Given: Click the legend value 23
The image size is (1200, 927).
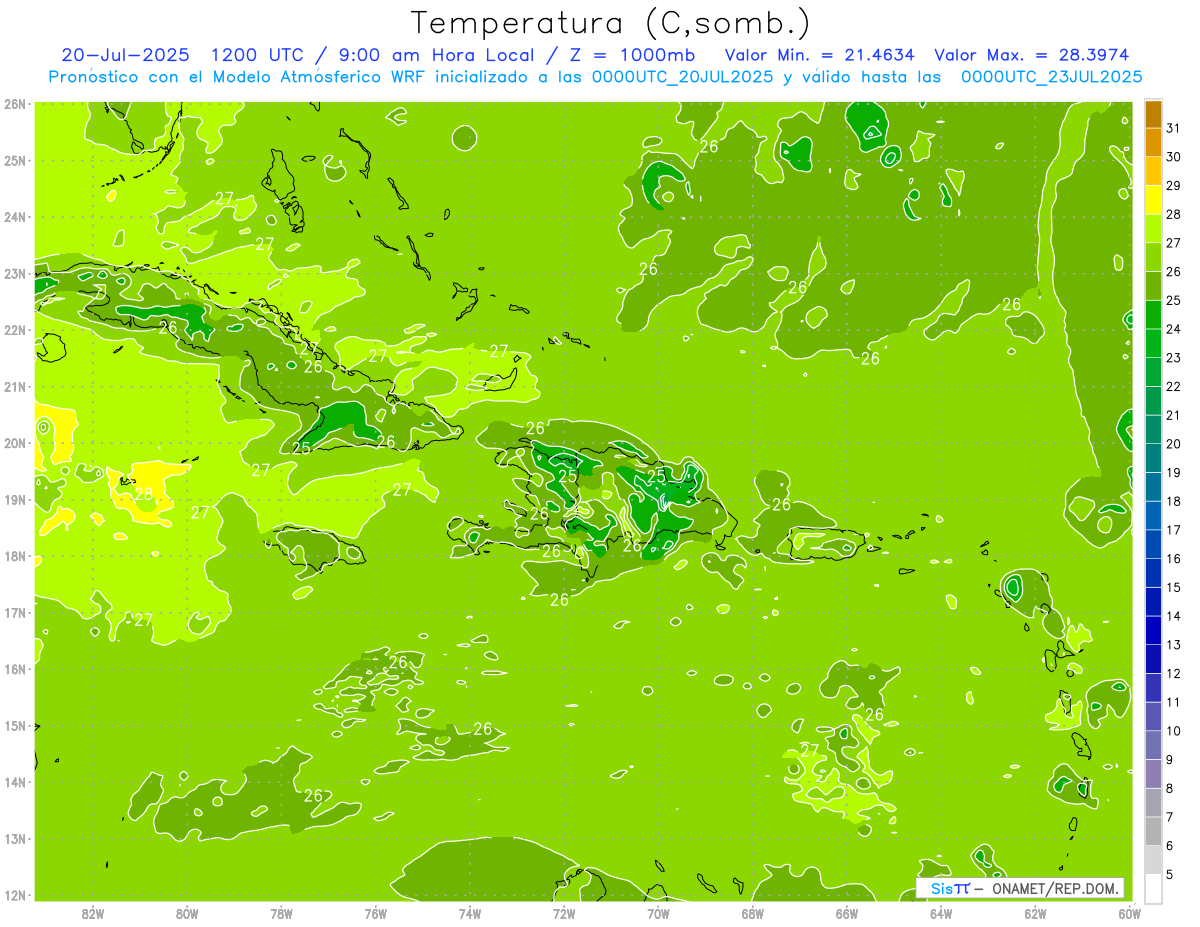Looking at the screenshot, I should (1173, 357).
